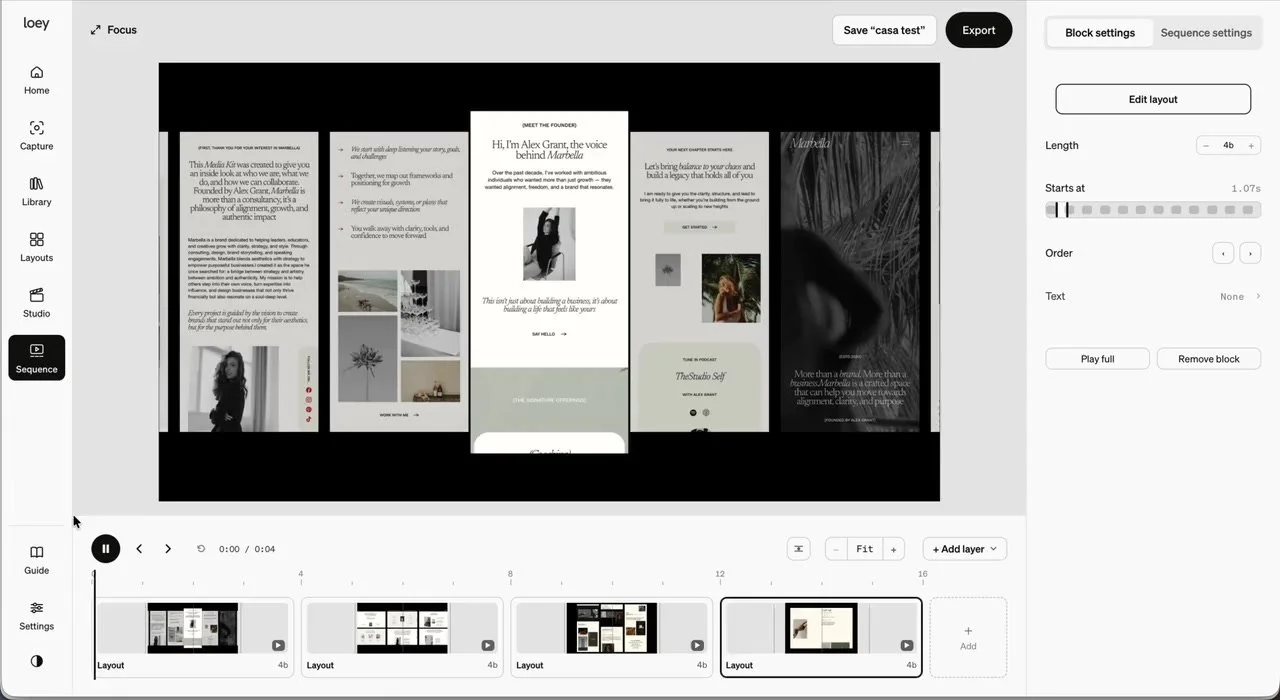The image size is (1280, 700).
Task: Click the loey logo
Action: tap(36, 23)
